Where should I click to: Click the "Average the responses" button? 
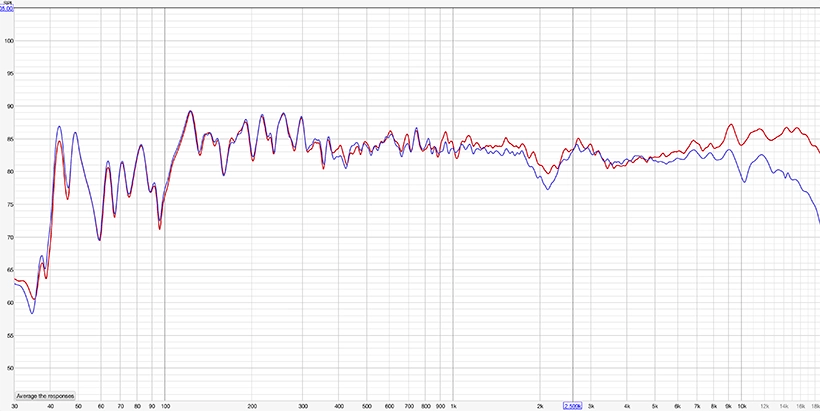tap(45, 396)
